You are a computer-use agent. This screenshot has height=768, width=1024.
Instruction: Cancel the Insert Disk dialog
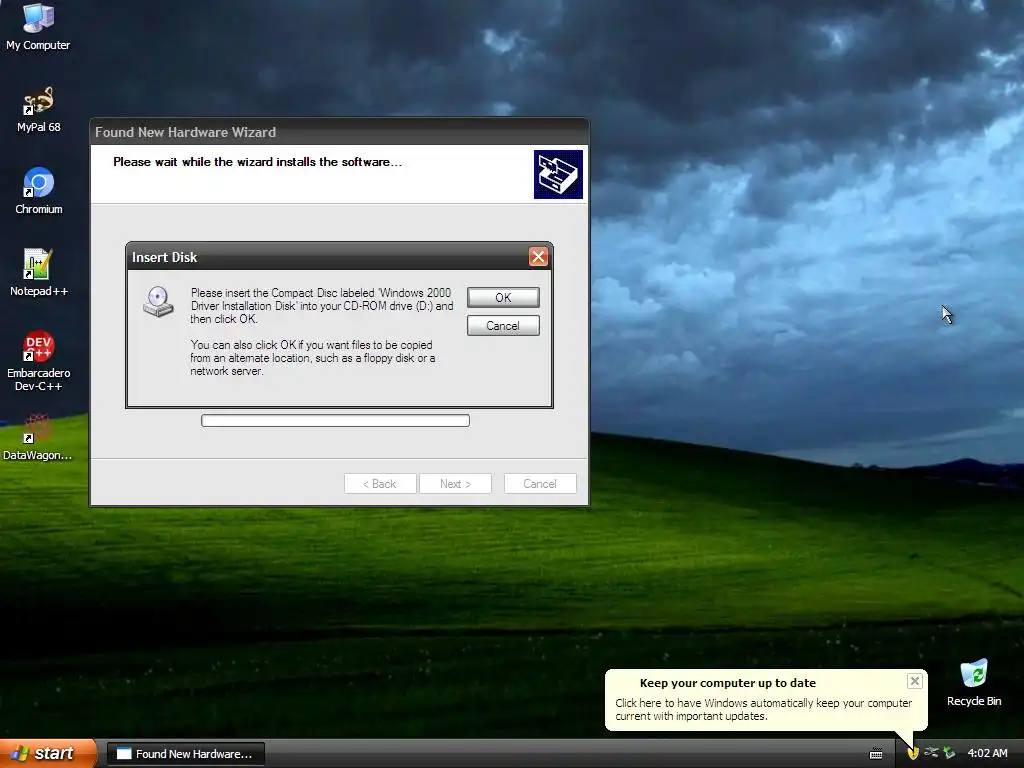click(x=503, y=325)
